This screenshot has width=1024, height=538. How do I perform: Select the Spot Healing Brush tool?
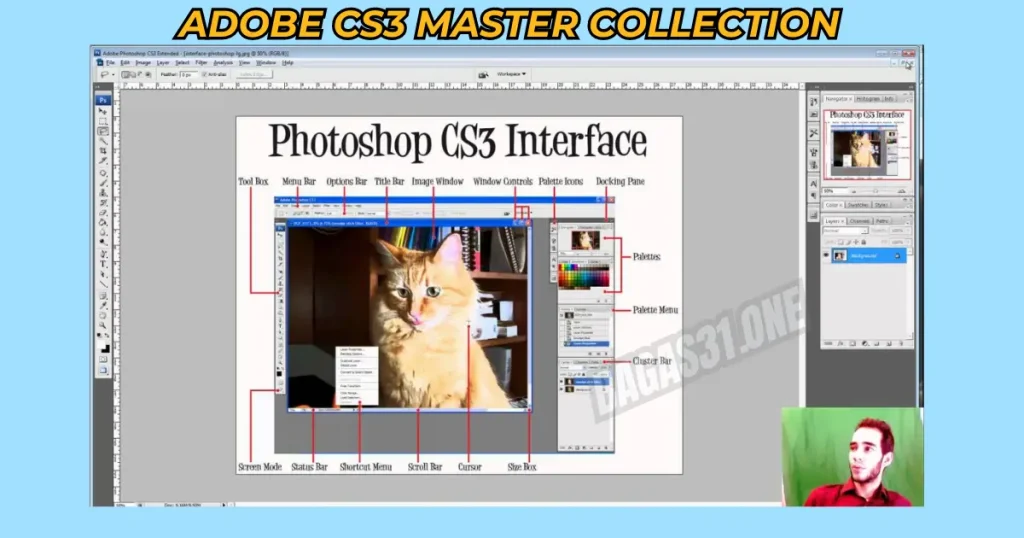103,173
